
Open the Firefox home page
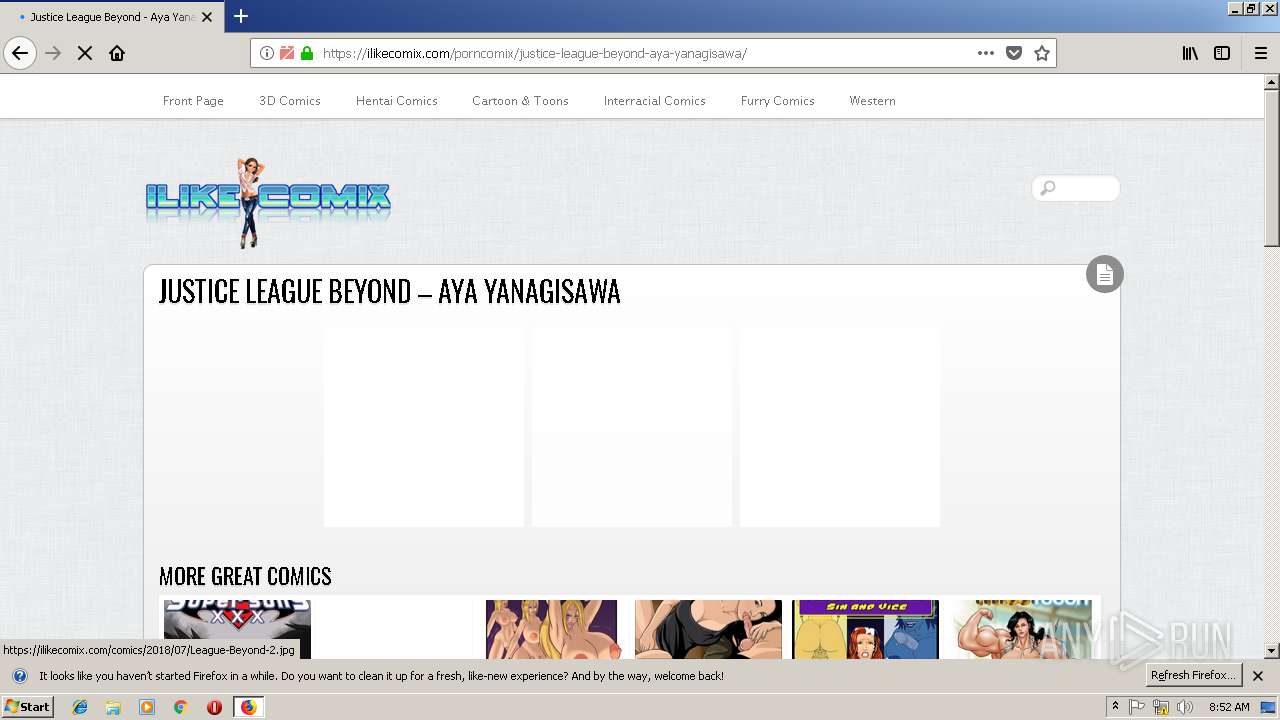pyautogui.click(x=117, y=53)
